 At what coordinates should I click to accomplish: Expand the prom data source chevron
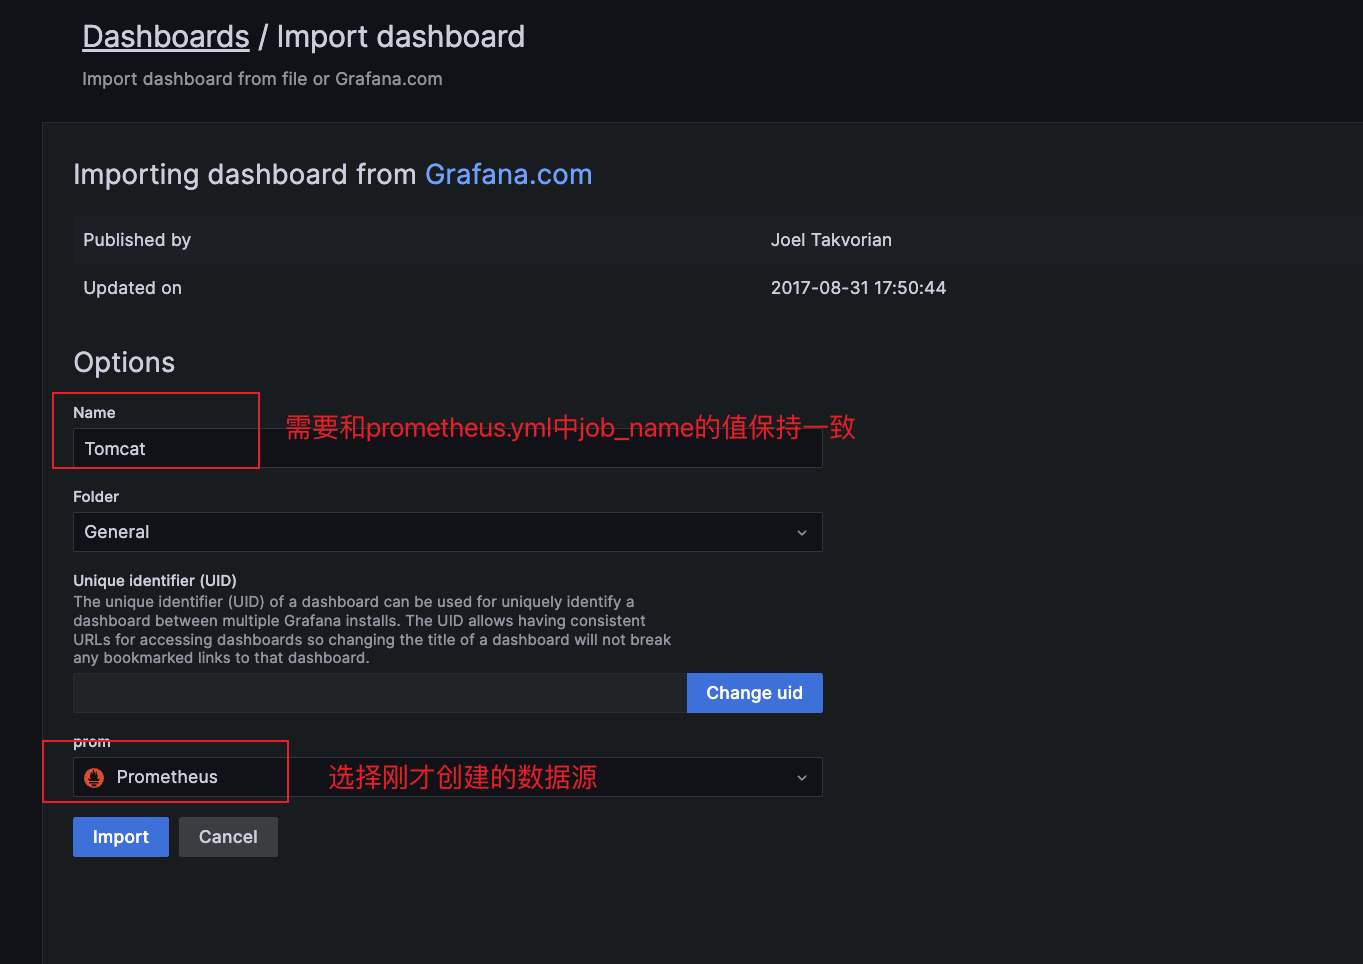[x=801, y=778]
